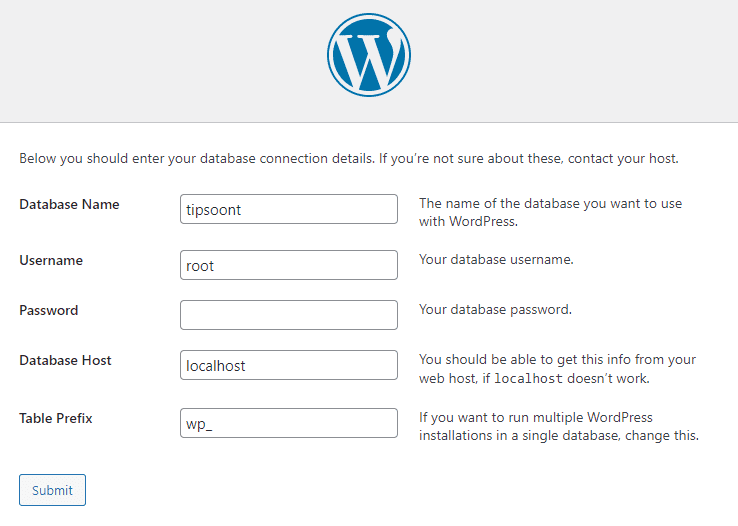738x526 pixels.
Task: Select the Password label
Action: 48,311
